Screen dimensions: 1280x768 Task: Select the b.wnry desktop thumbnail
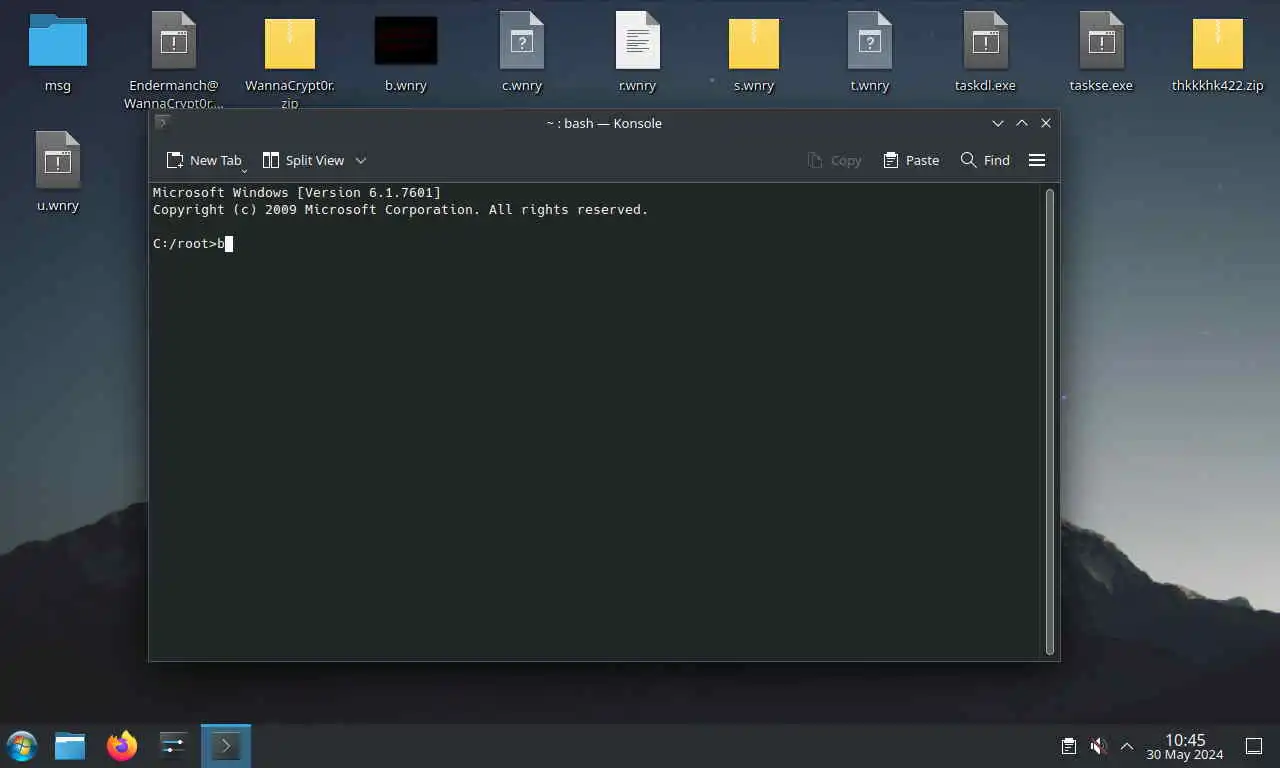[x=406, y=40]
